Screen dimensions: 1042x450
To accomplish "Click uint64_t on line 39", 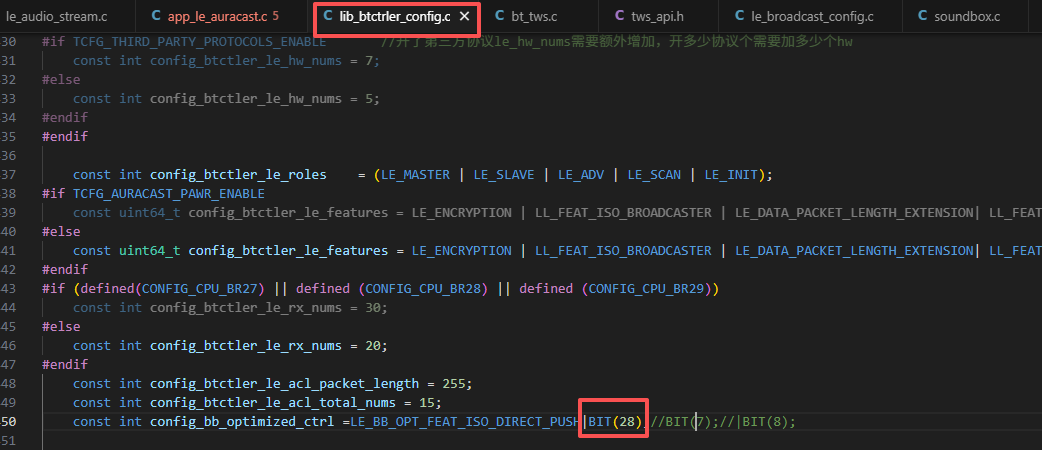I will tap(150, 213).
